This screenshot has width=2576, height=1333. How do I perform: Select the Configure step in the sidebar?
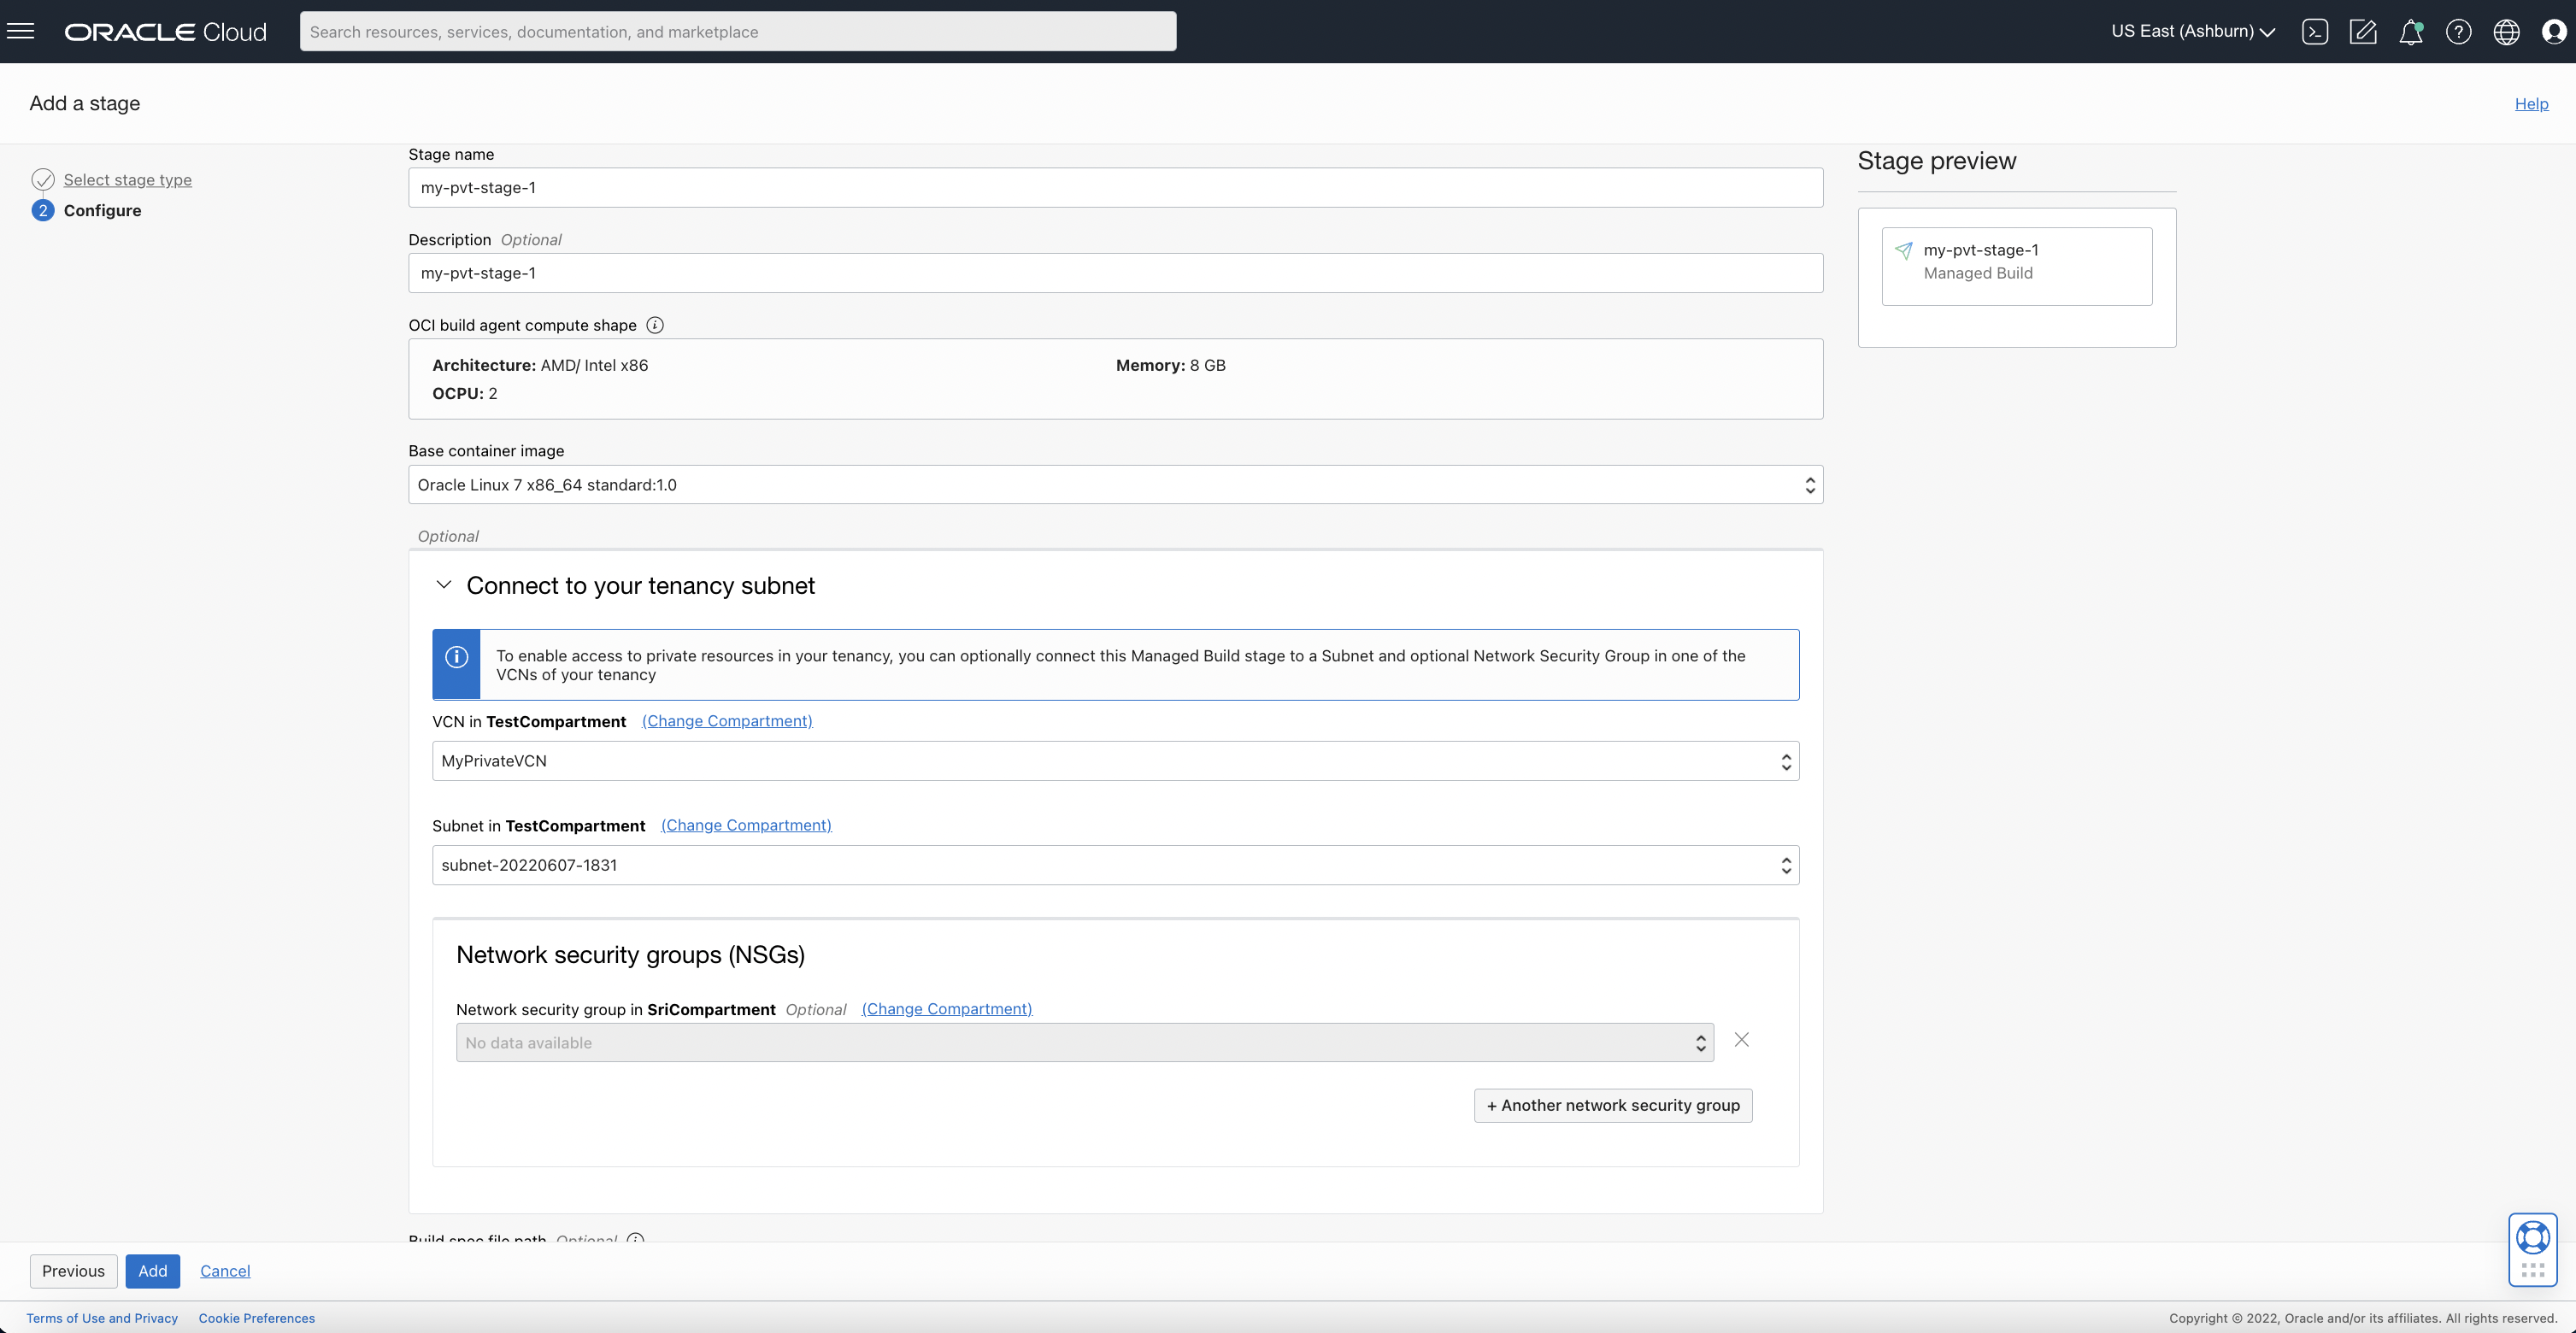point(103,210)
